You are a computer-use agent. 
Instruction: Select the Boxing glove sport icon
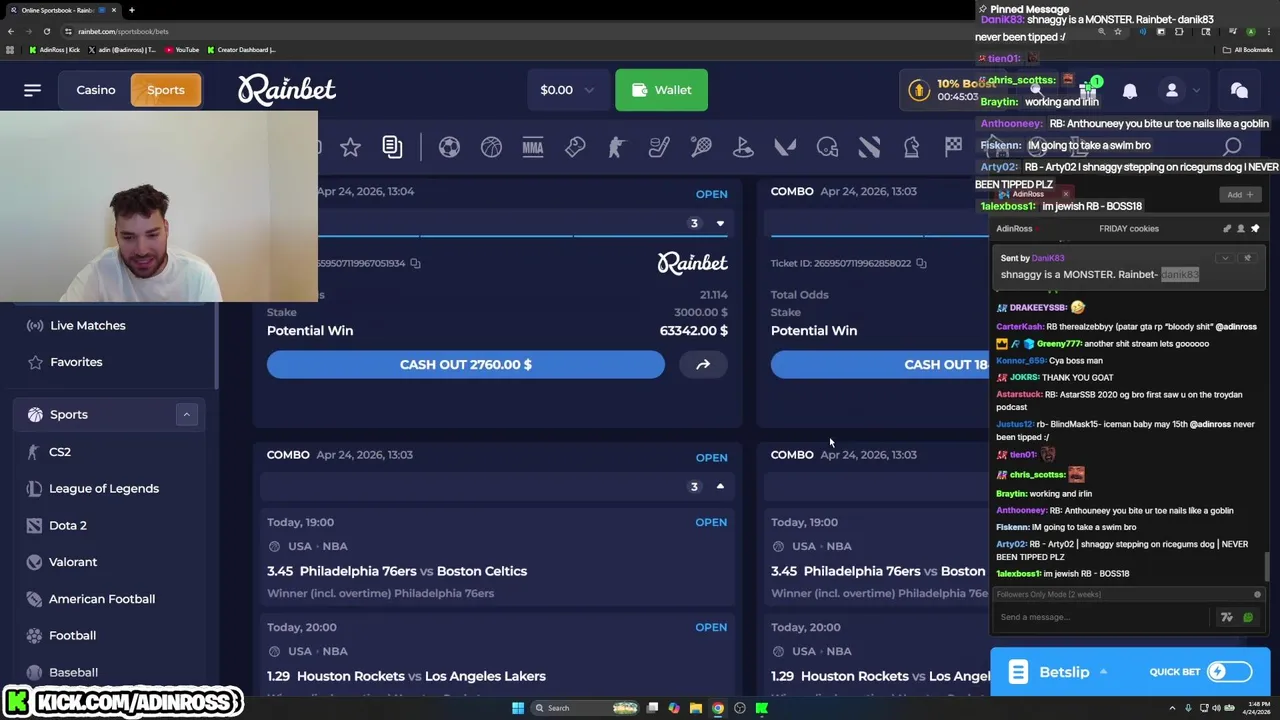click(575, 148)
